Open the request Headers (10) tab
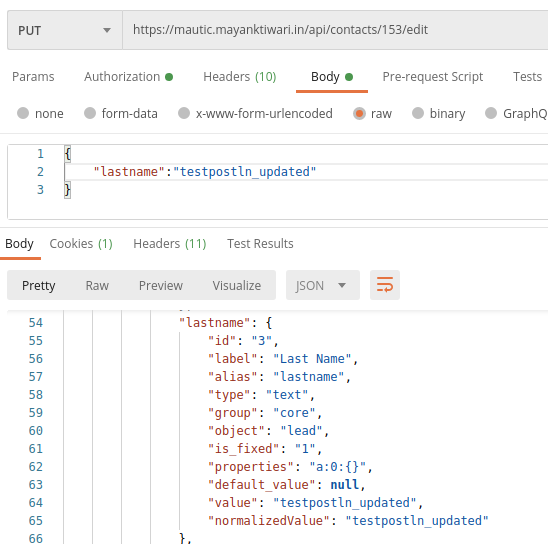The image size is (548, 544). (240, 77)
